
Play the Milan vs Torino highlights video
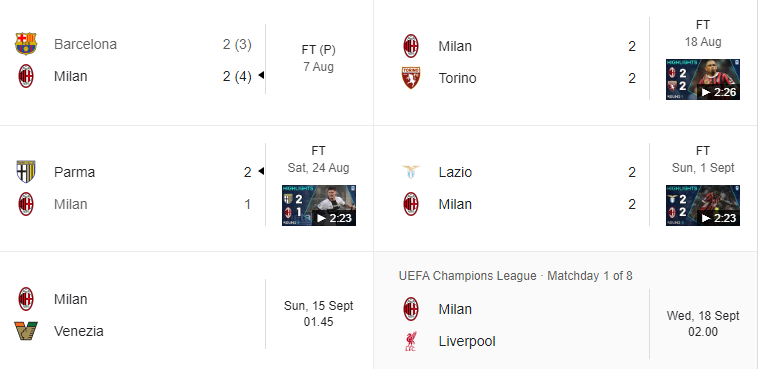(702, 79)
